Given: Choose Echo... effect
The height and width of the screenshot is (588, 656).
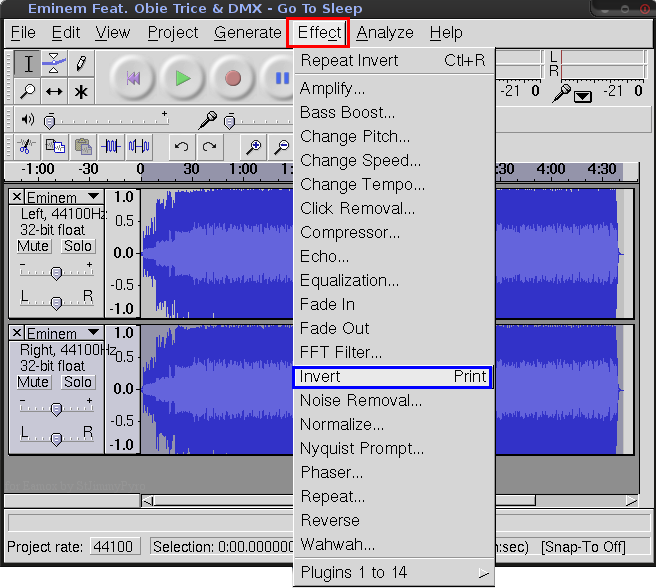Looking at the screenshot, I should (x=393, y=257).
